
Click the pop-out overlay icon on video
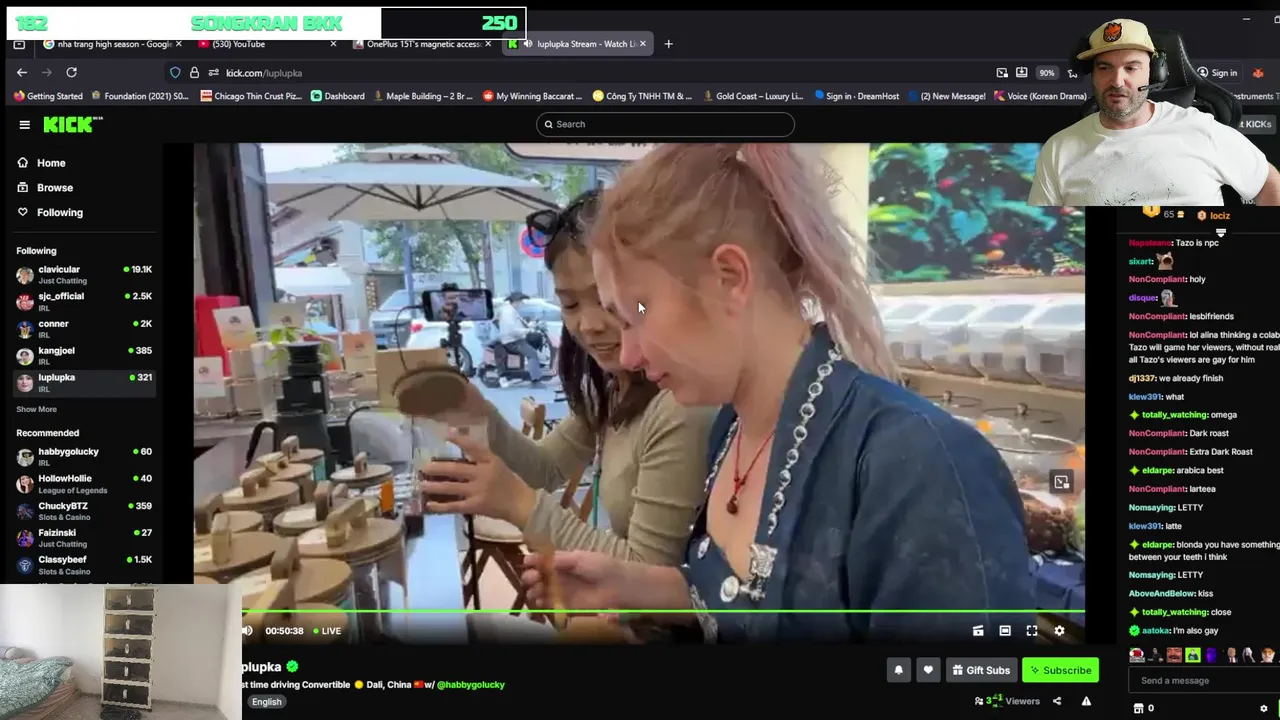click(1061, 482)
